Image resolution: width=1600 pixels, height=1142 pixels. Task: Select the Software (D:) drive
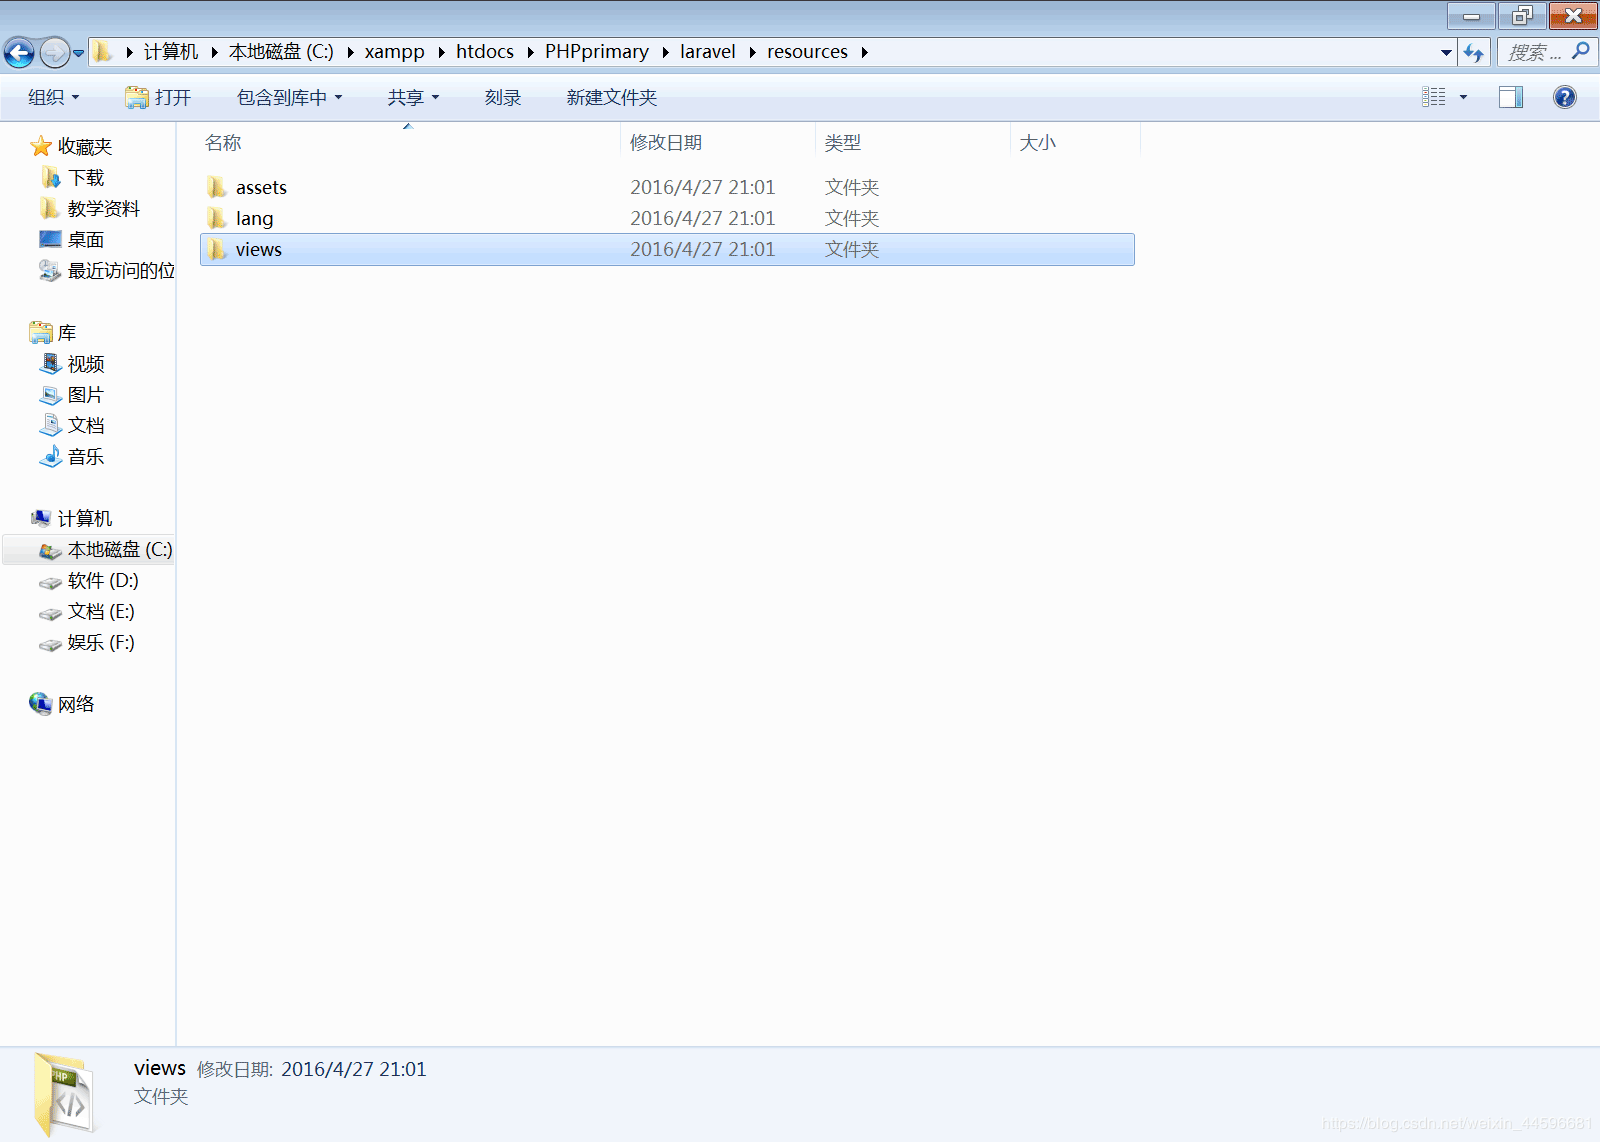(x=102, y=581)
